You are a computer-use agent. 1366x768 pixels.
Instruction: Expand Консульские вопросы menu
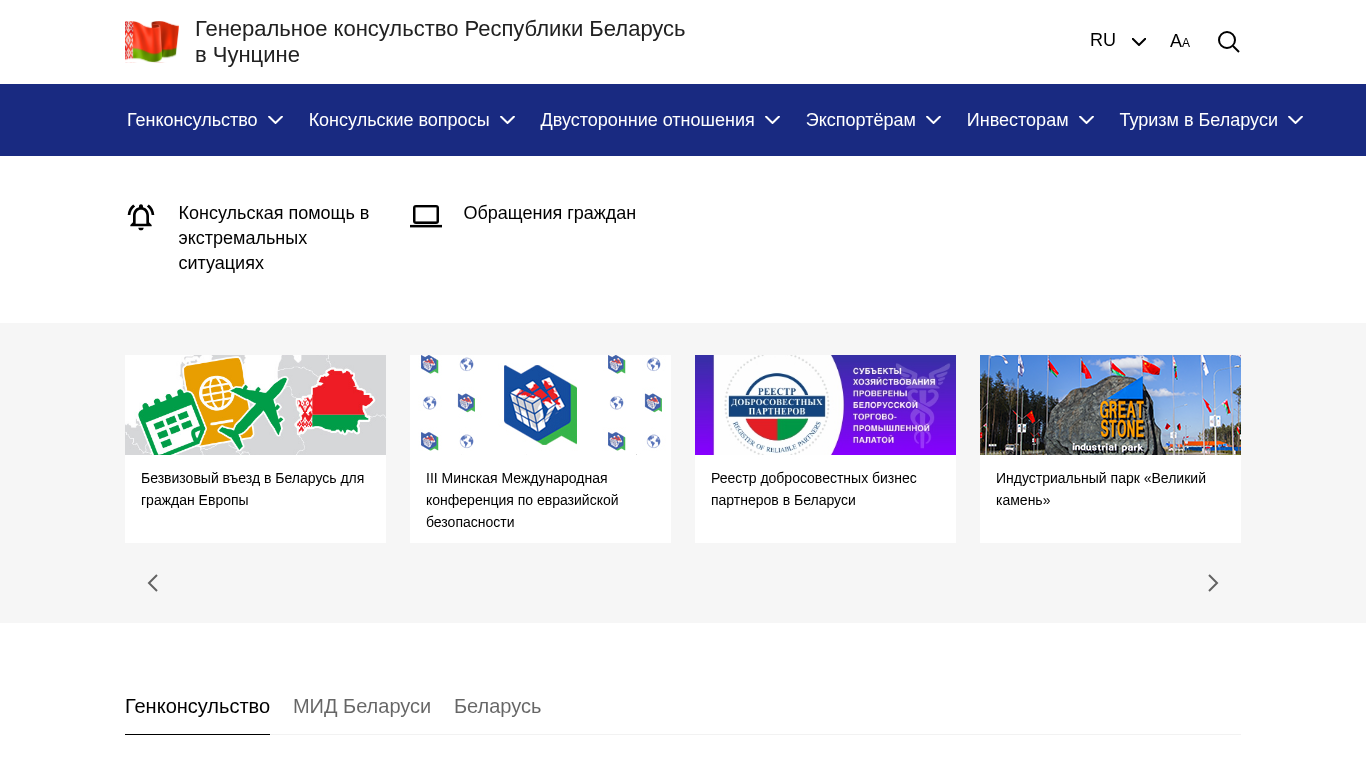point(411,120)
